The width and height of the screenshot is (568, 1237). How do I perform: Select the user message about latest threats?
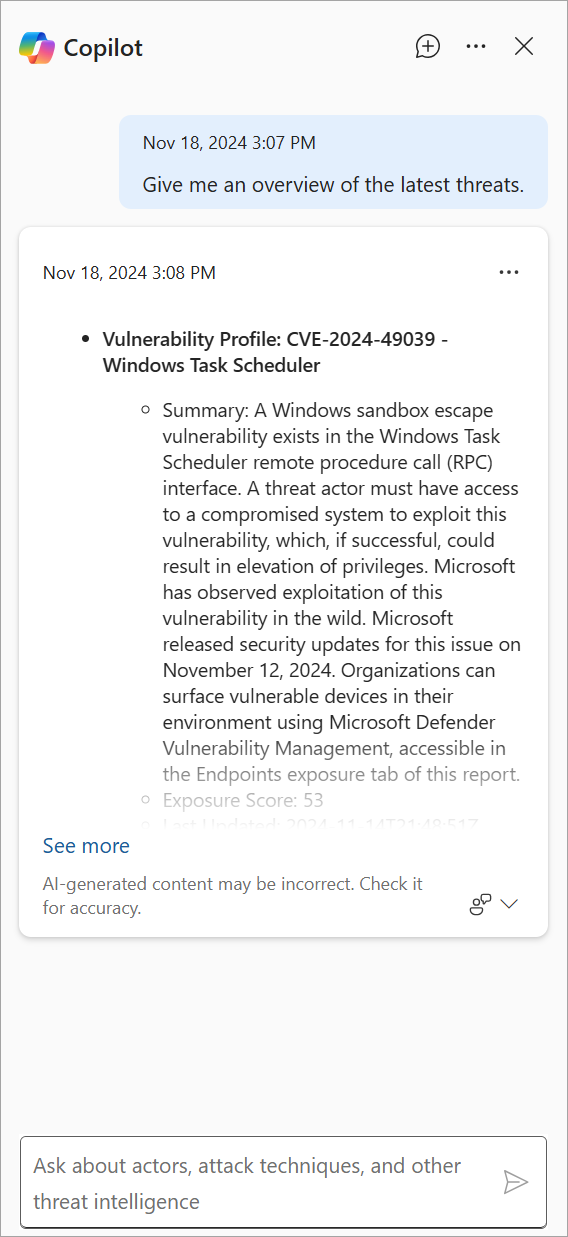(333, 162)
